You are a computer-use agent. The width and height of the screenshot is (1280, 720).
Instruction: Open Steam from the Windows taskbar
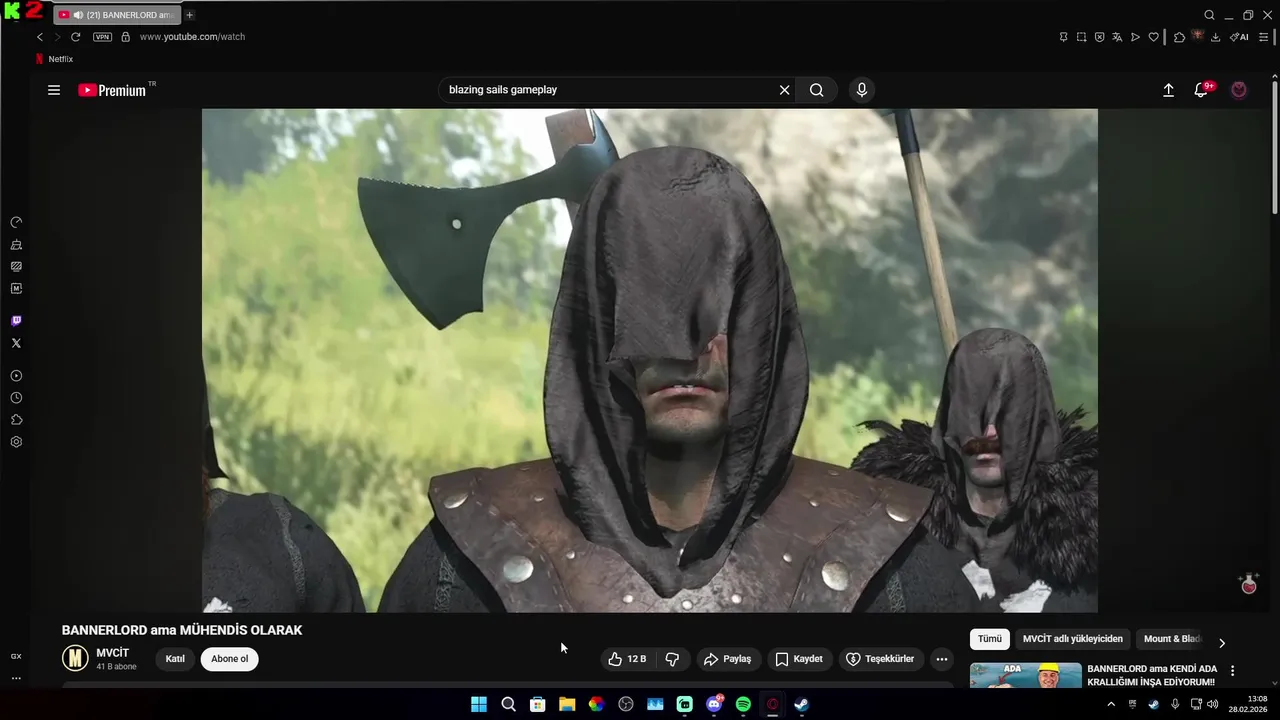[x=802, y=704]
